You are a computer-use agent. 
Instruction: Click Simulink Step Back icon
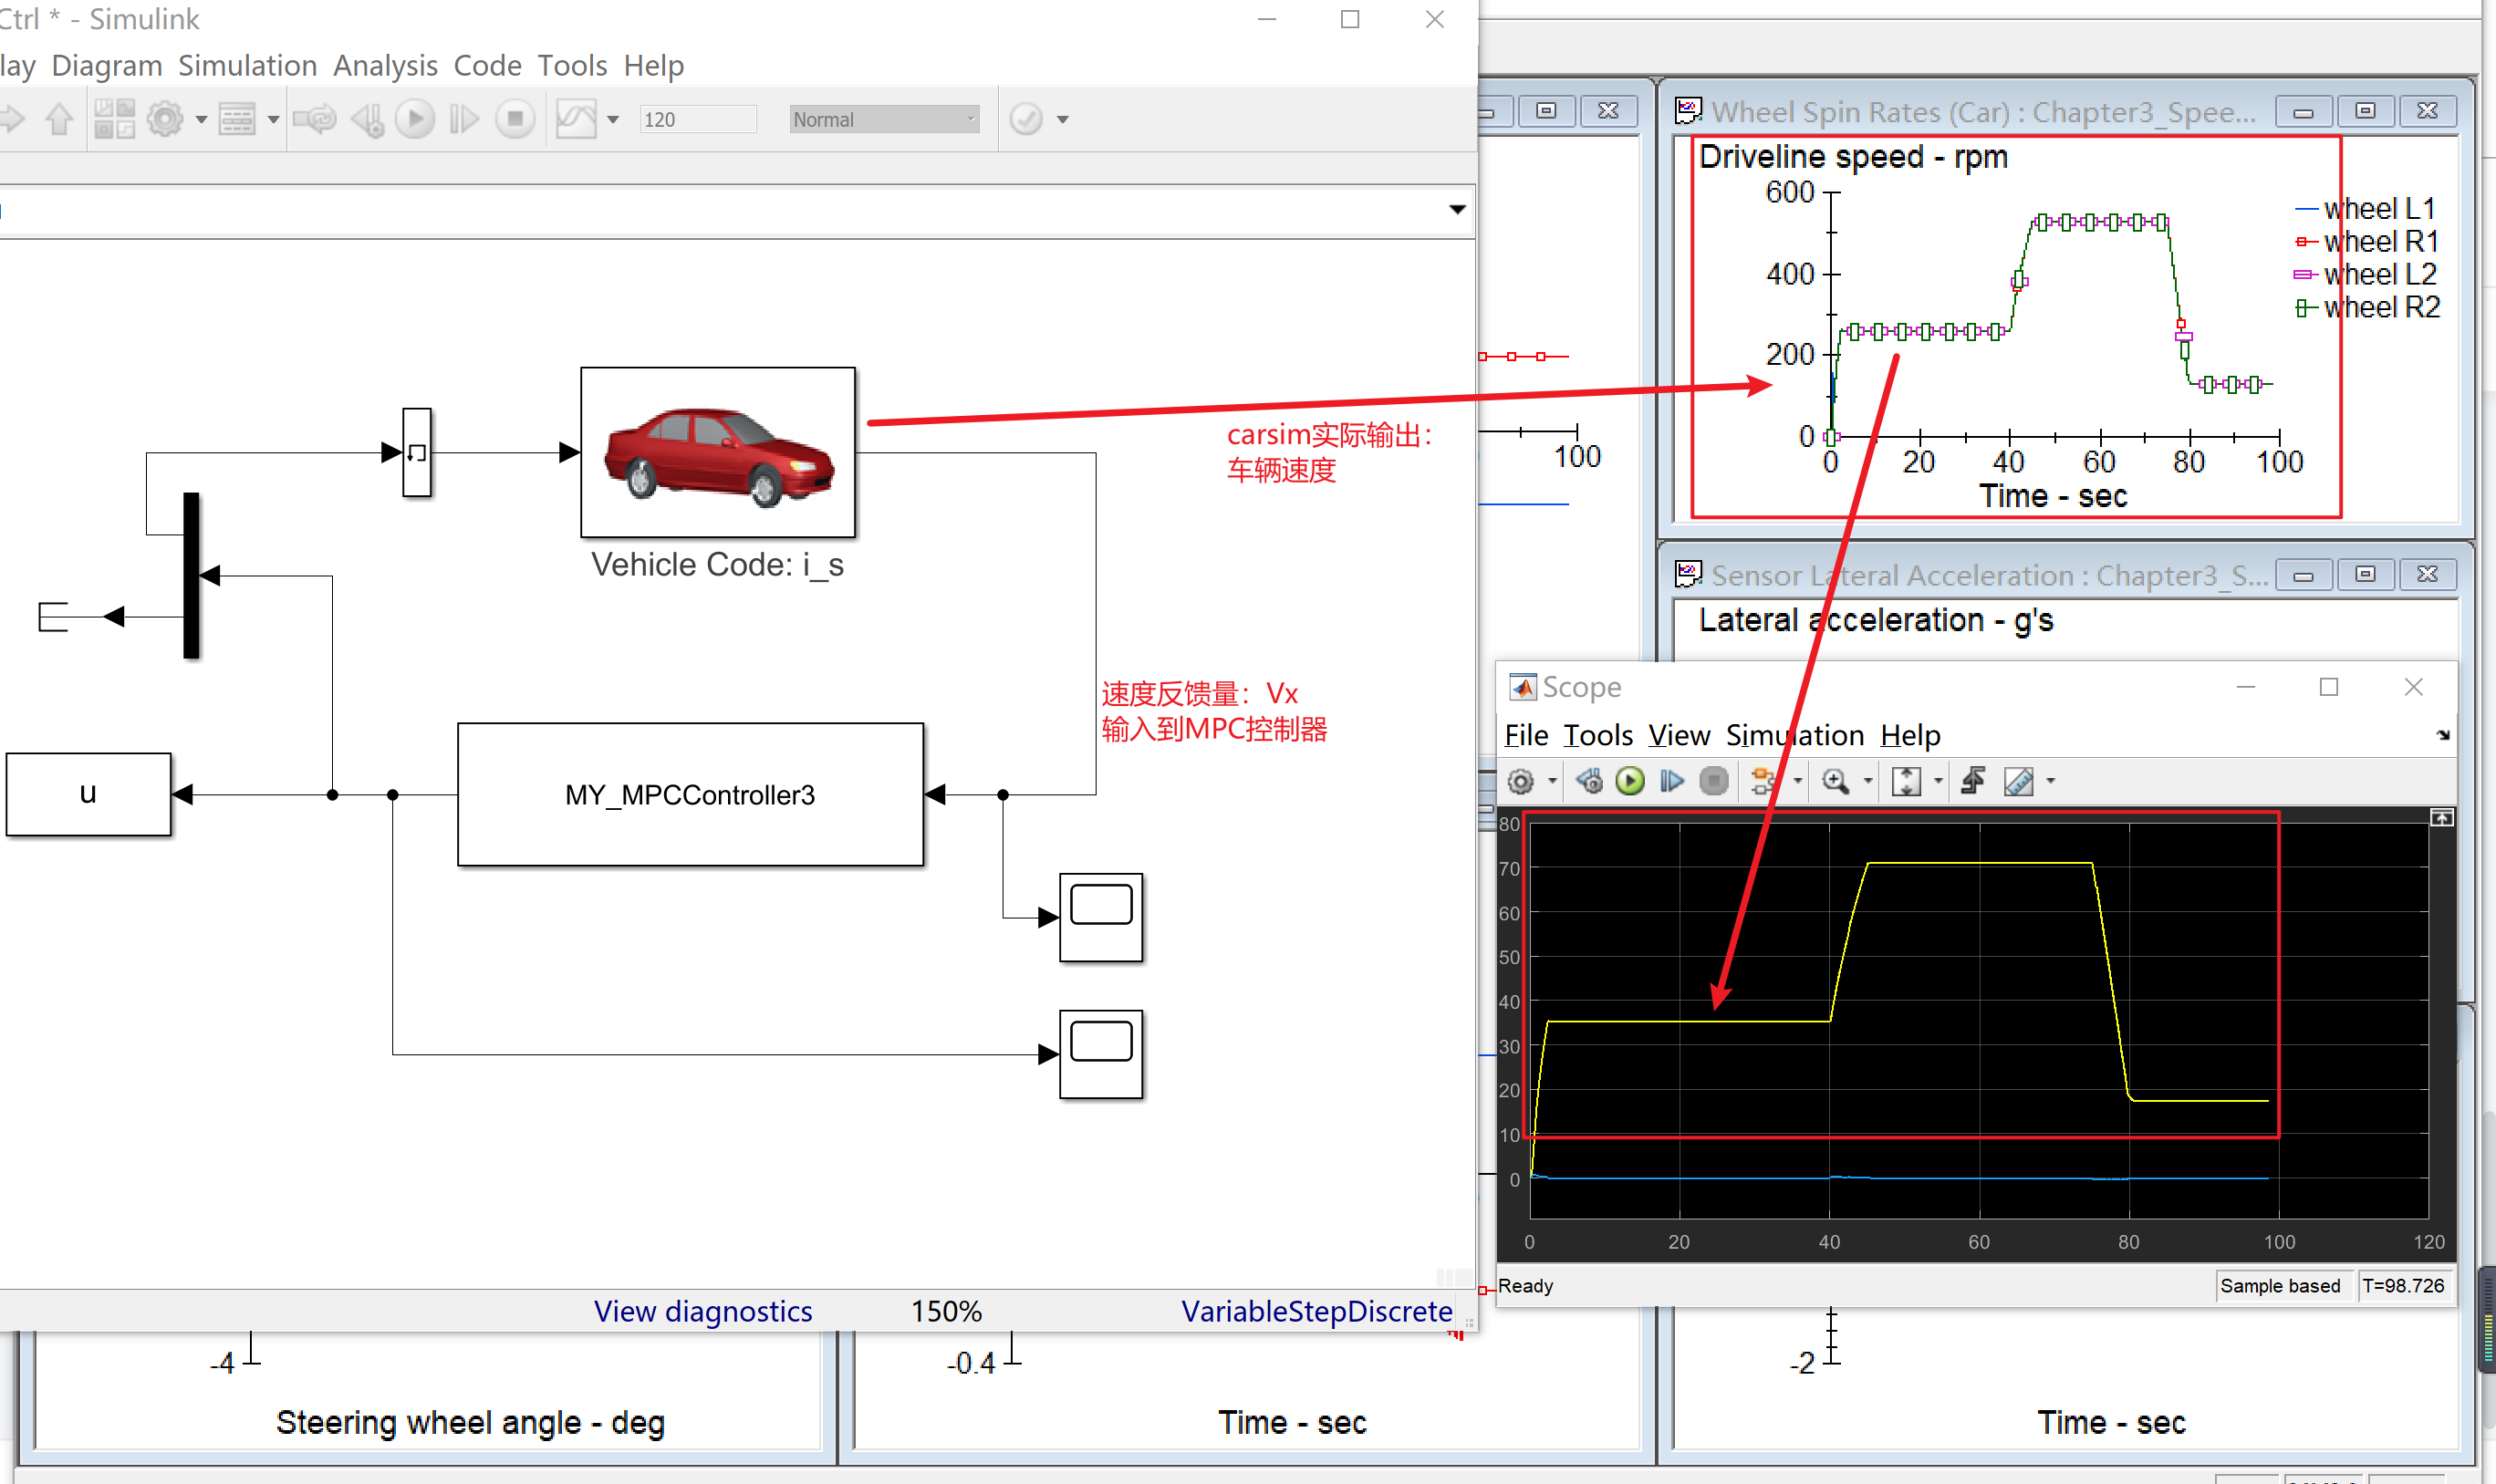coord(367,119)
